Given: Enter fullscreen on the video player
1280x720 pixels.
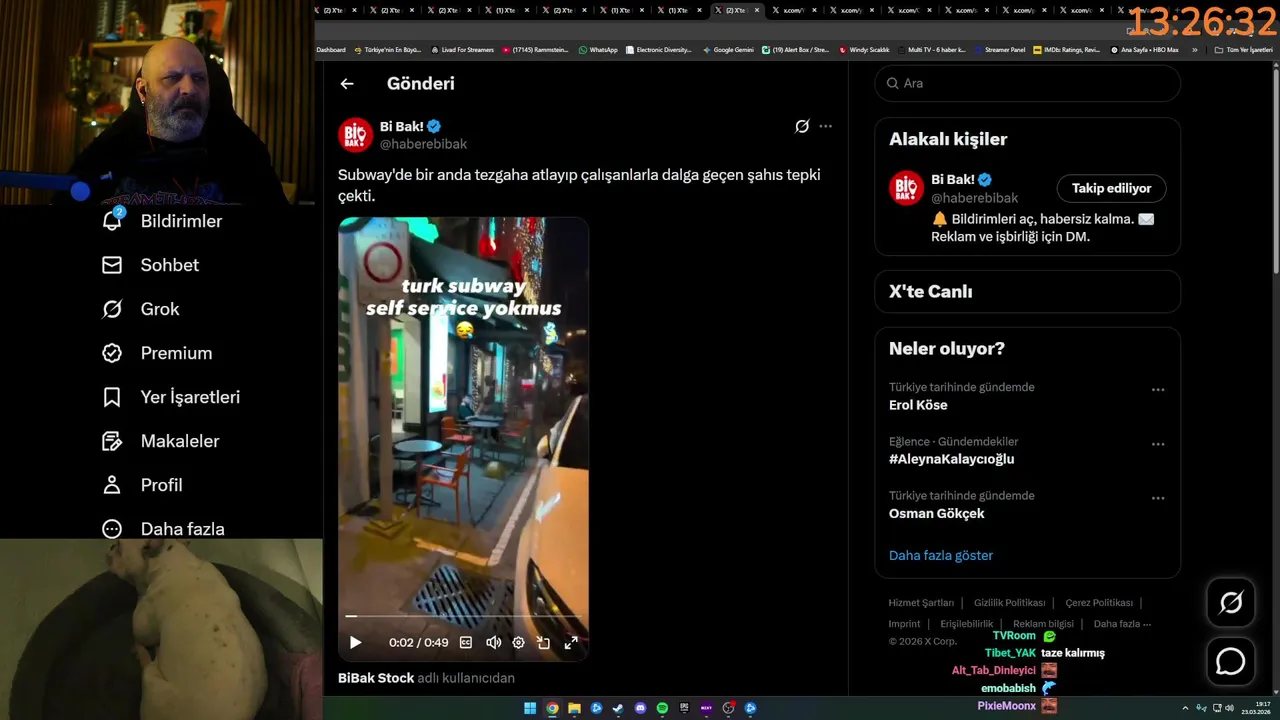Looking at the screenshot, I should (571, 643).
